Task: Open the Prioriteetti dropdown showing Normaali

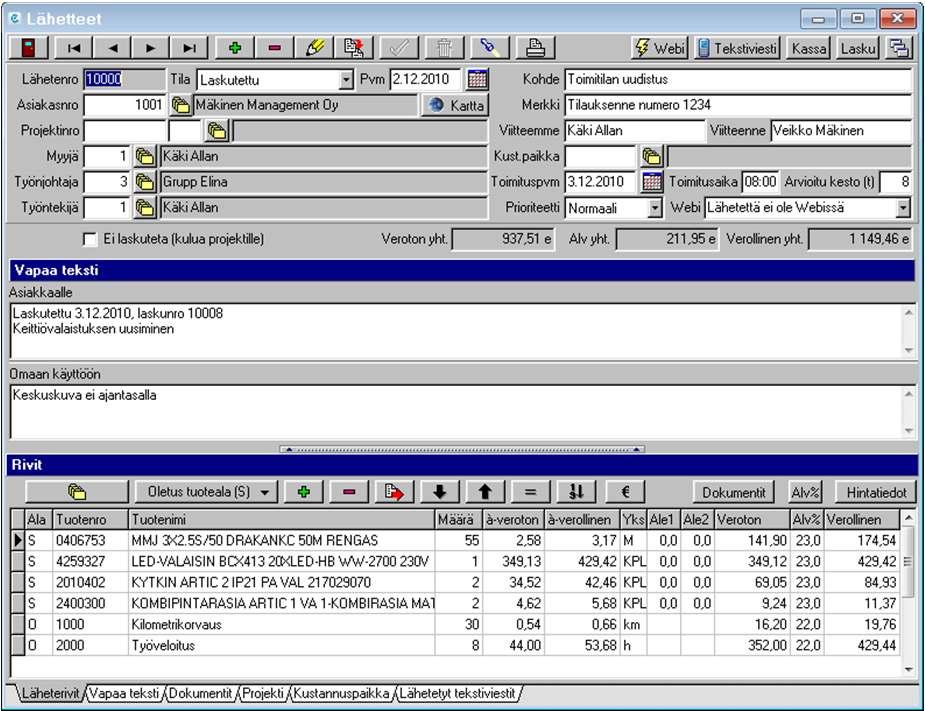Action: [x=655, y=208]
